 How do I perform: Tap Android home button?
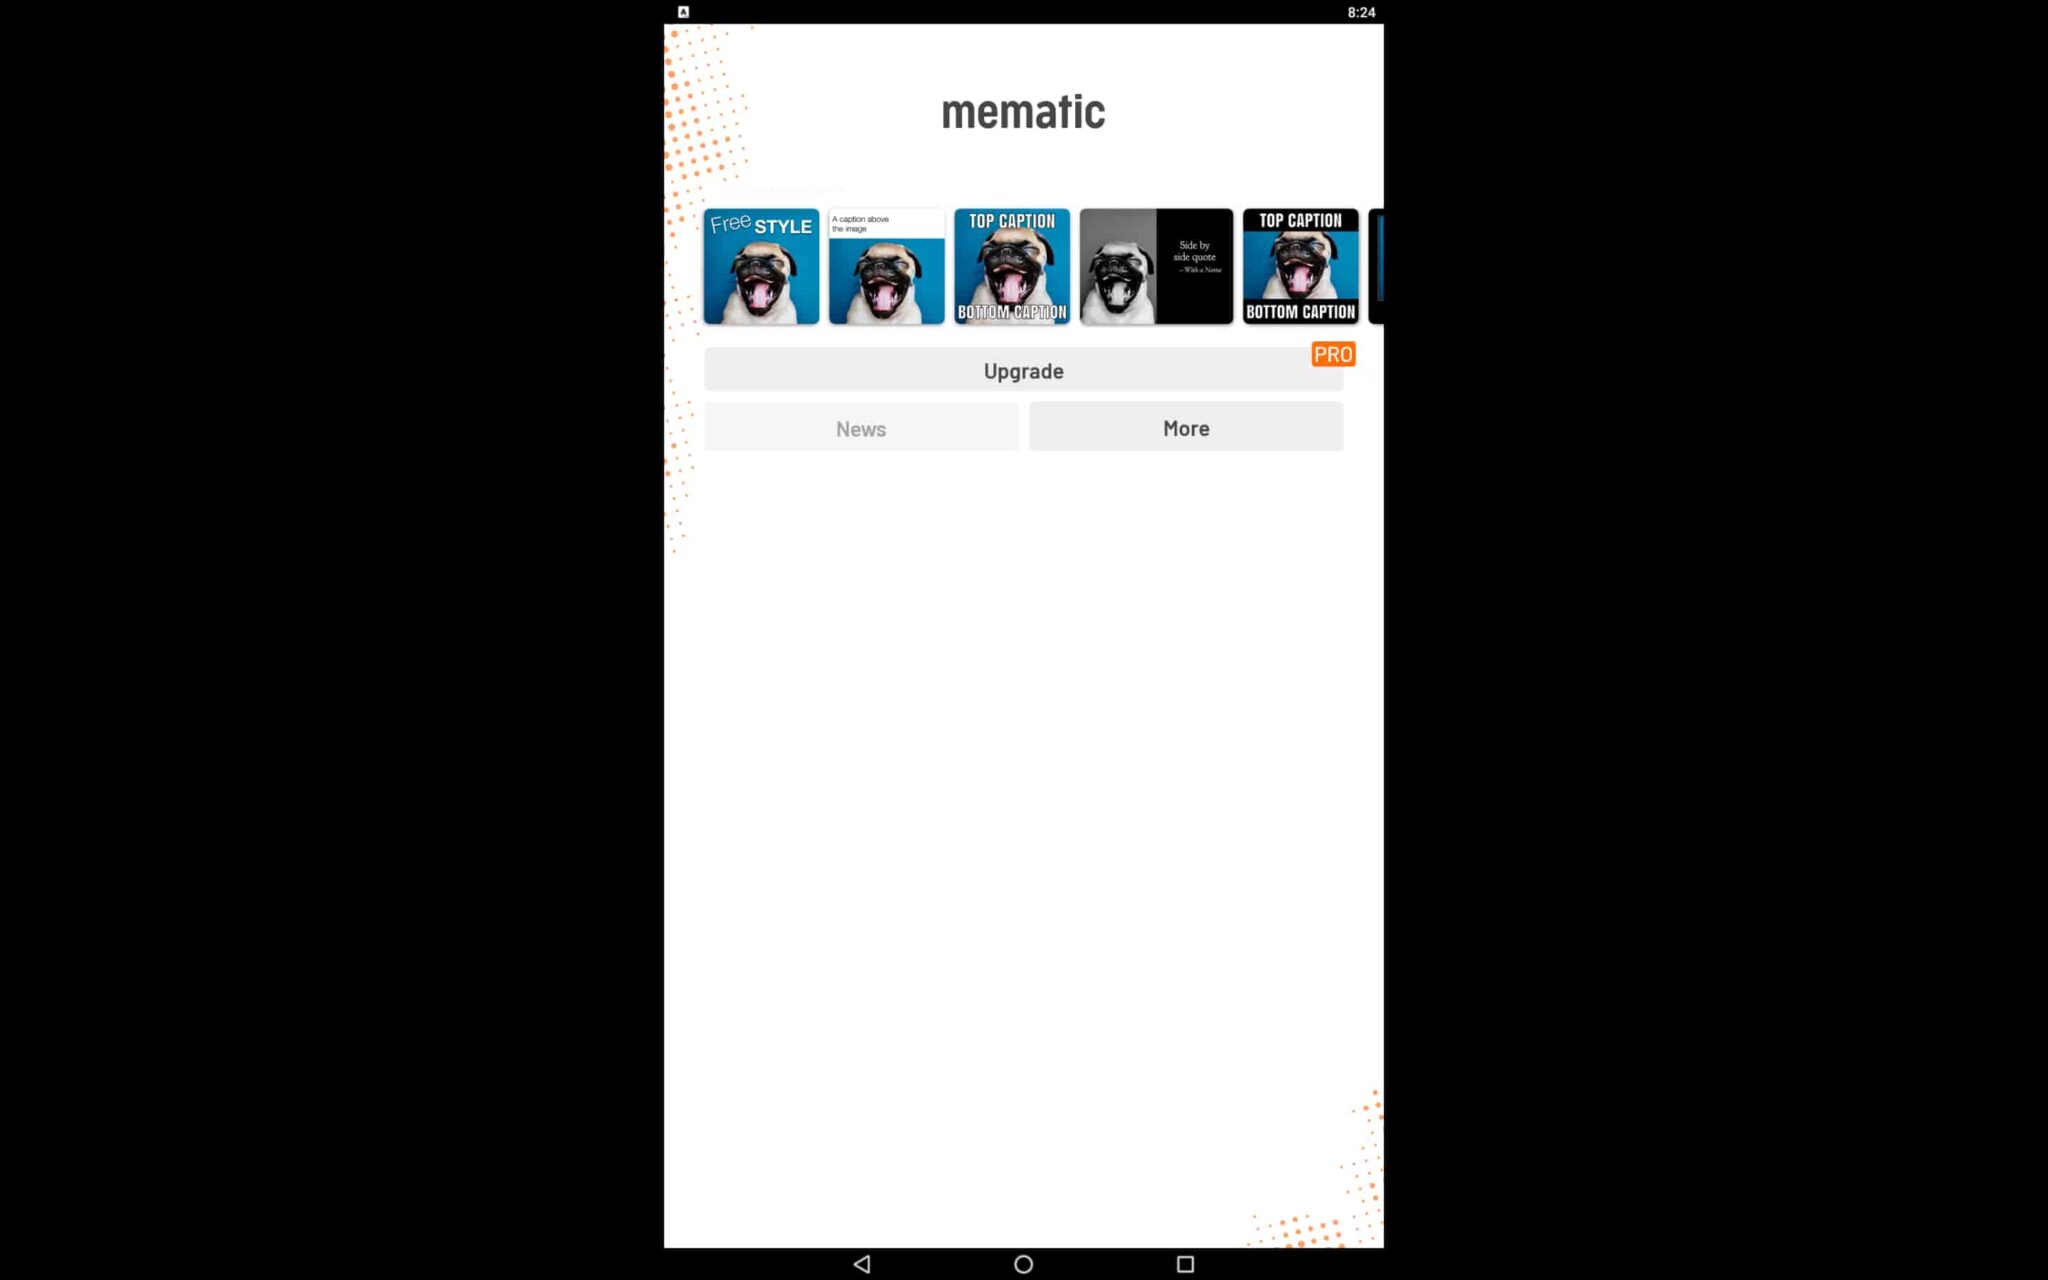1023,1264
